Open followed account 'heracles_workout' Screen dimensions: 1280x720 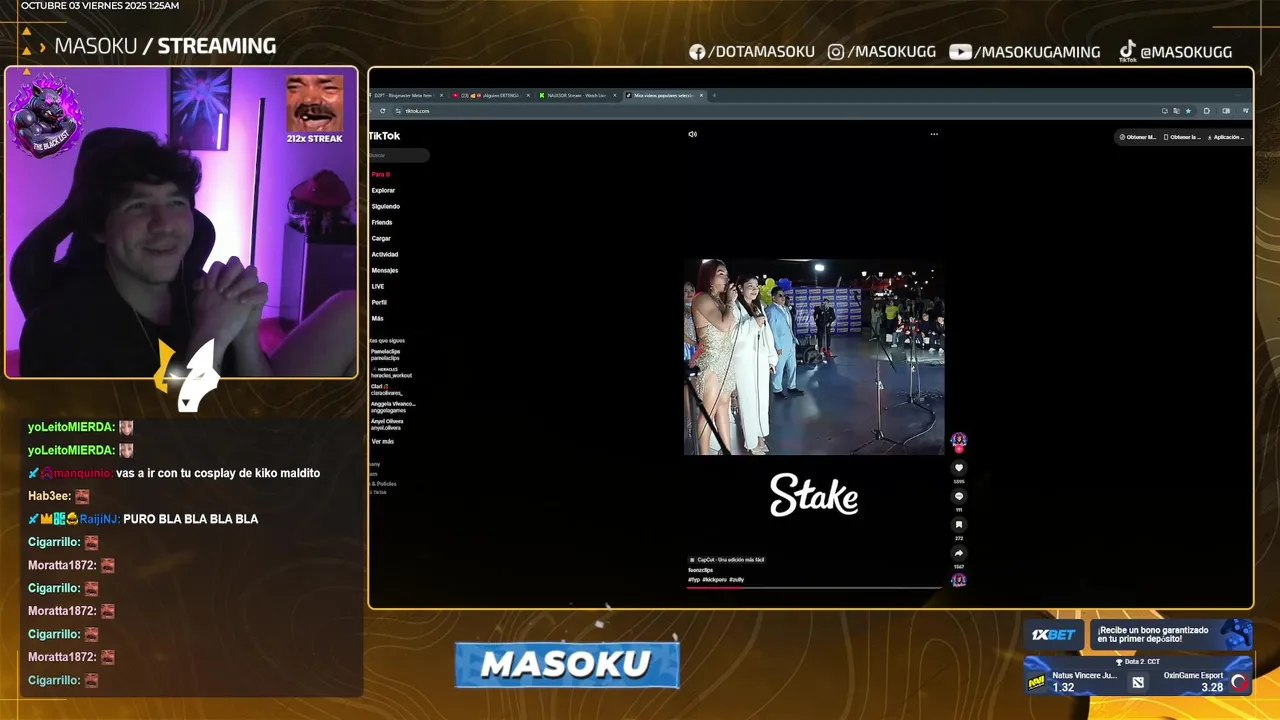[391, 372]
